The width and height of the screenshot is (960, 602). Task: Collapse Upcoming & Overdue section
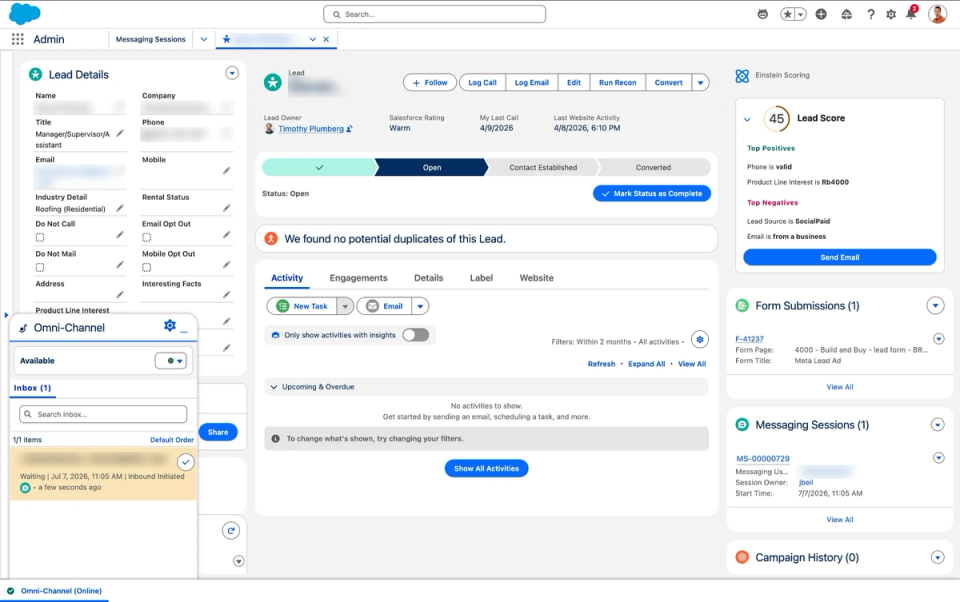(x=274, y=387)
